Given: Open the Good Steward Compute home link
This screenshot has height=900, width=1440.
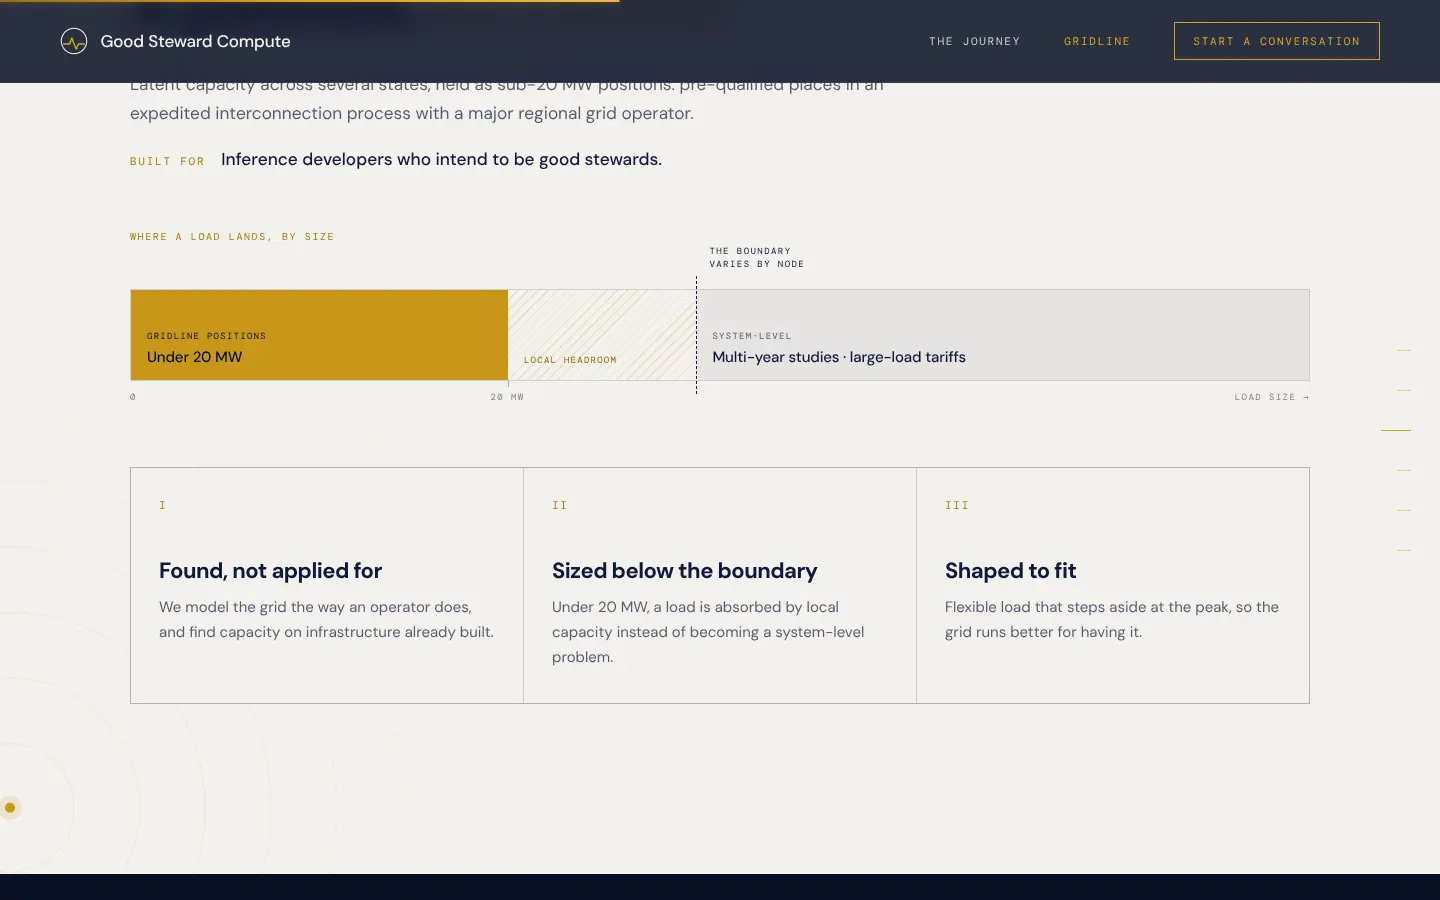Looking at the screenshot, I should point(175,41).
